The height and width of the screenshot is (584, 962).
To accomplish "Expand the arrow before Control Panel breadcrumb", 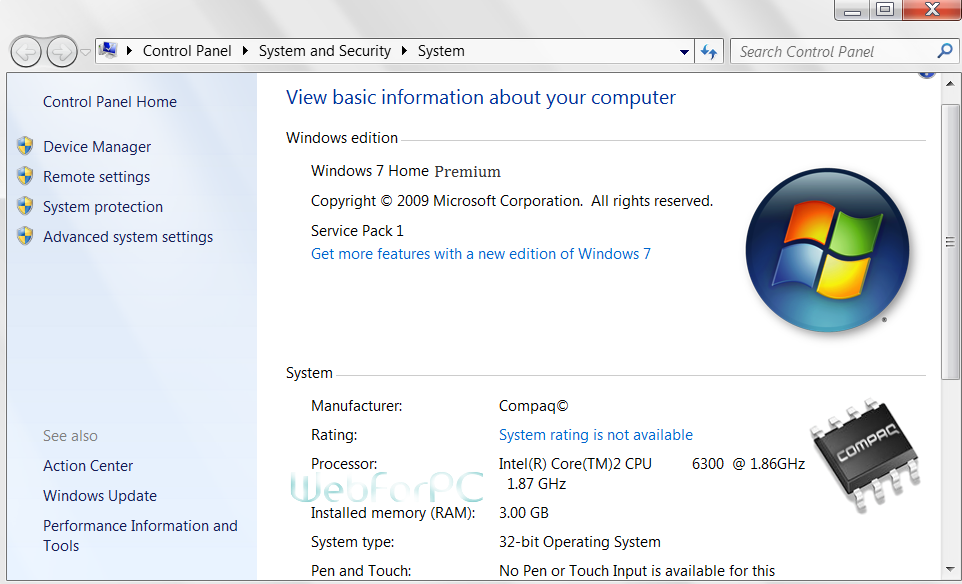I will coord(129,51).
